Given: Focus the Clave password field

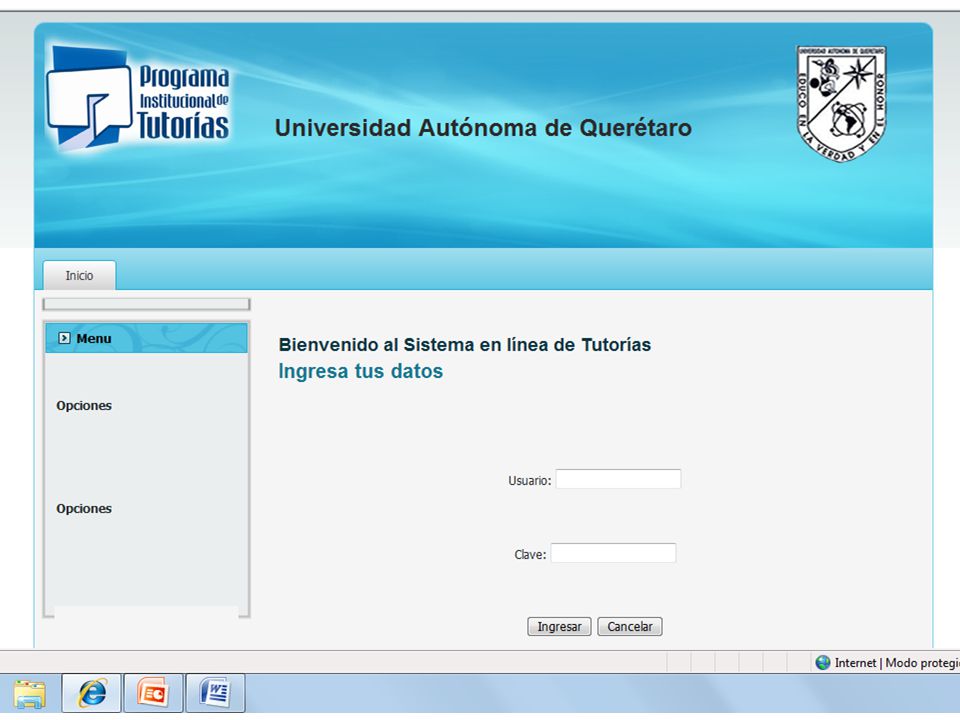Looking at the screenshot, I should pyautogui.click(x=613, y=553).
